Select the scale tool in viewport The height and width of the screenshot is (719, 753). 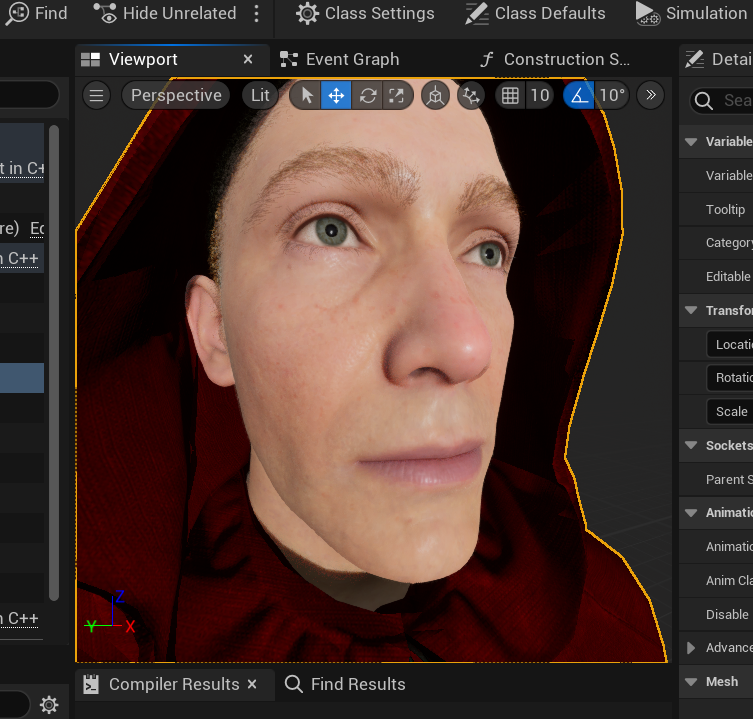397,96
